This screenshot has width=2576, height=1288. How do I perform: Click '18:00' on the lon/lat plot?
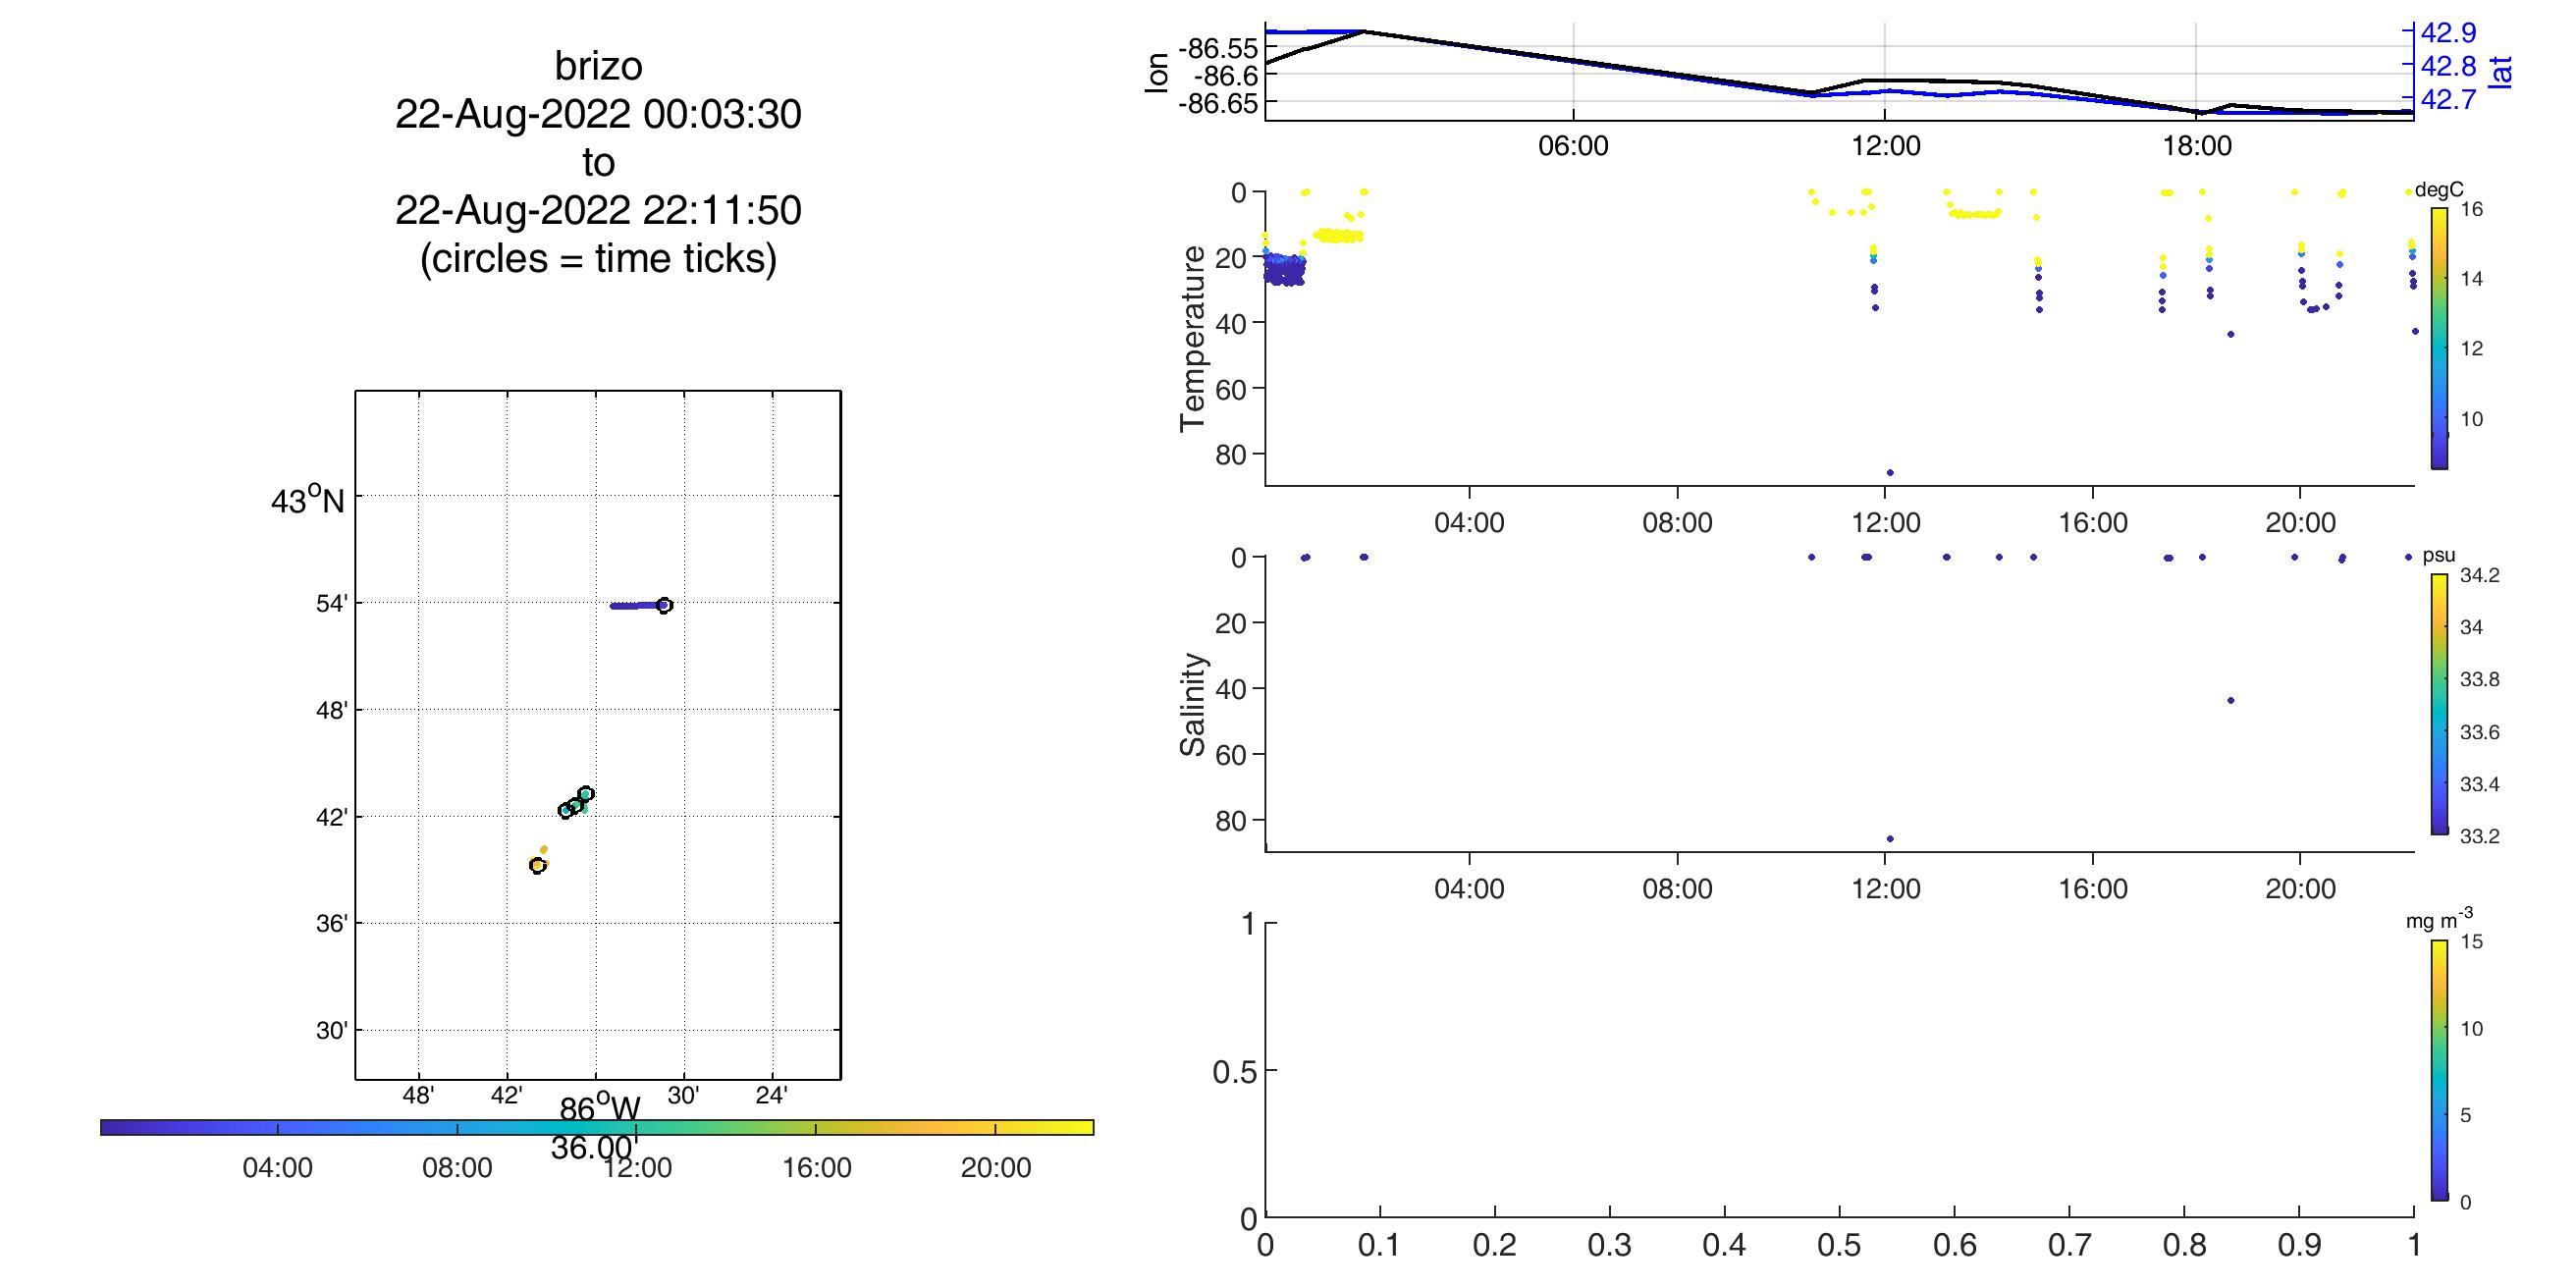coord(2196,146)
